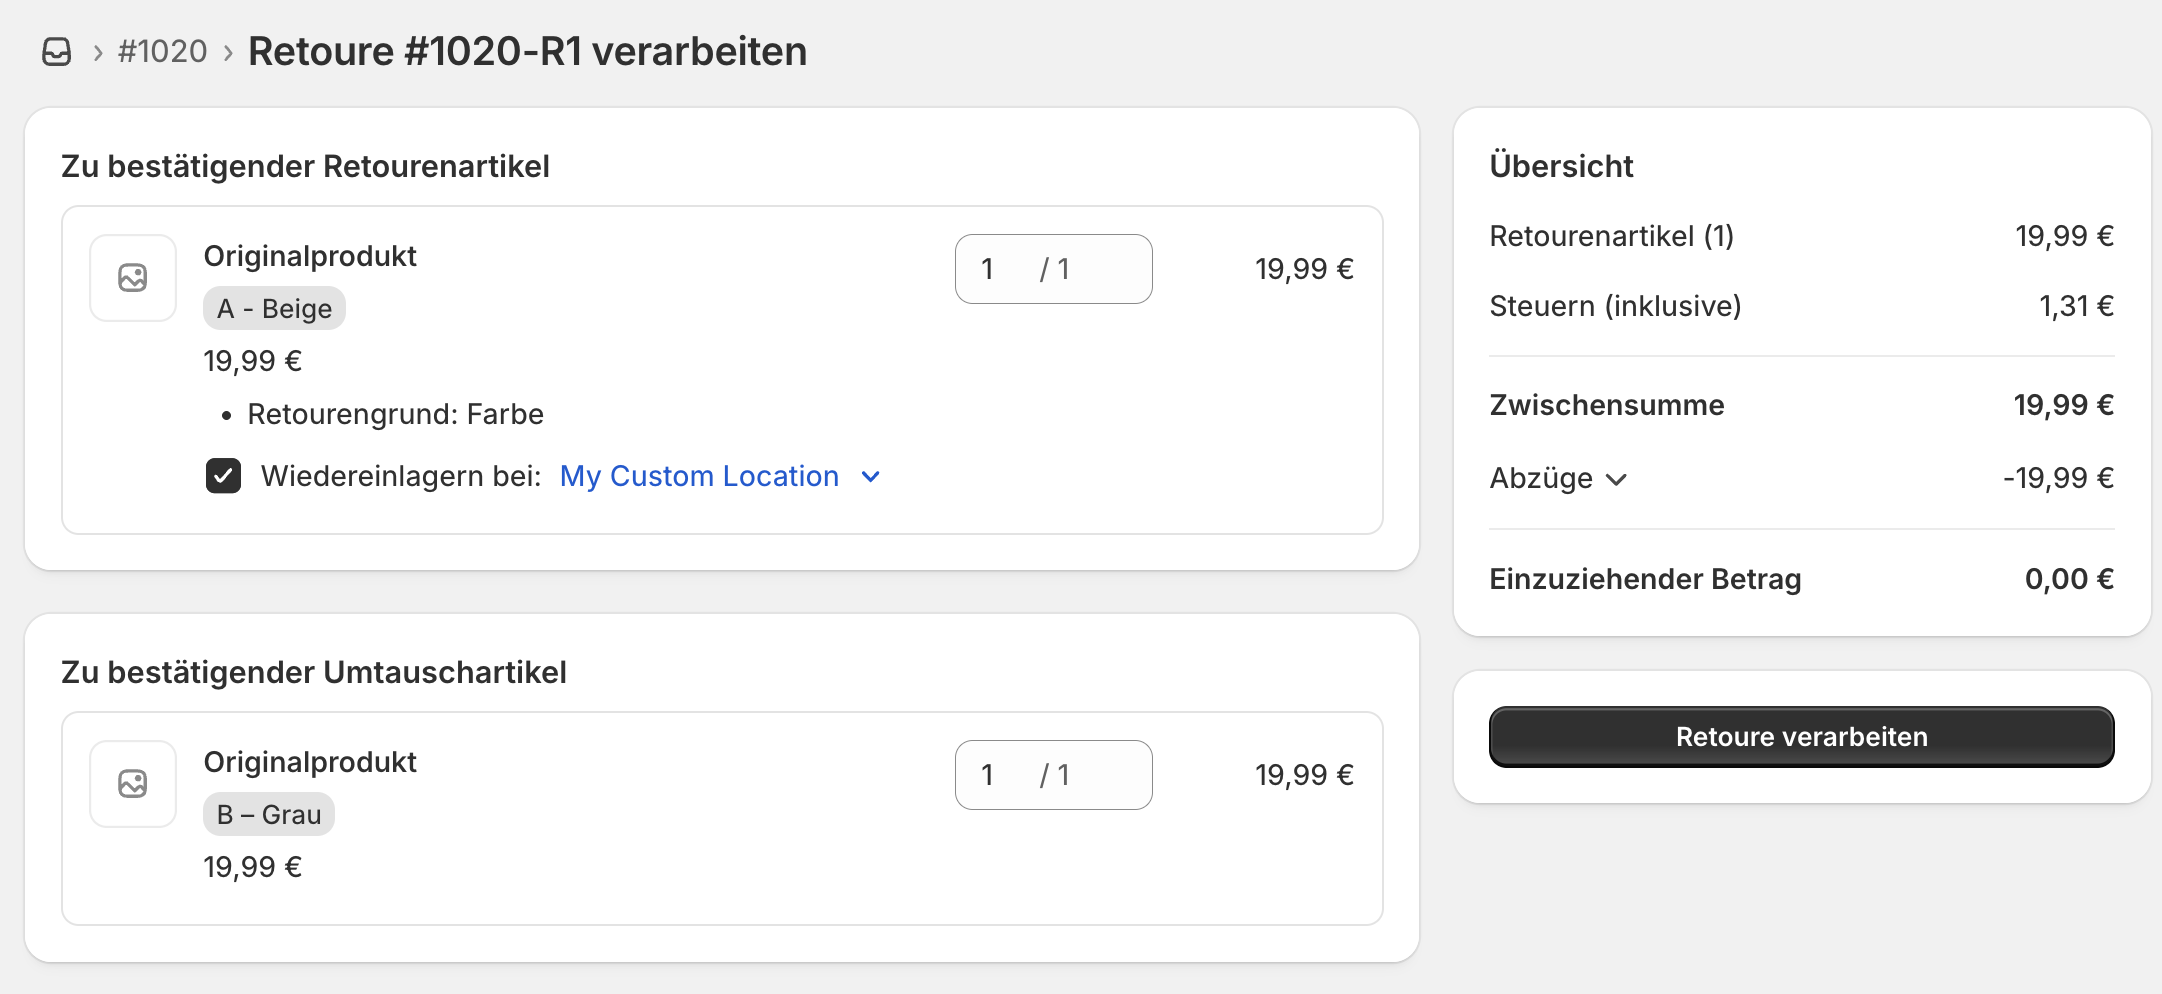Expand the Abzüge section
The height and width of the screenshot is (994, 2162).
point(1541,479)
